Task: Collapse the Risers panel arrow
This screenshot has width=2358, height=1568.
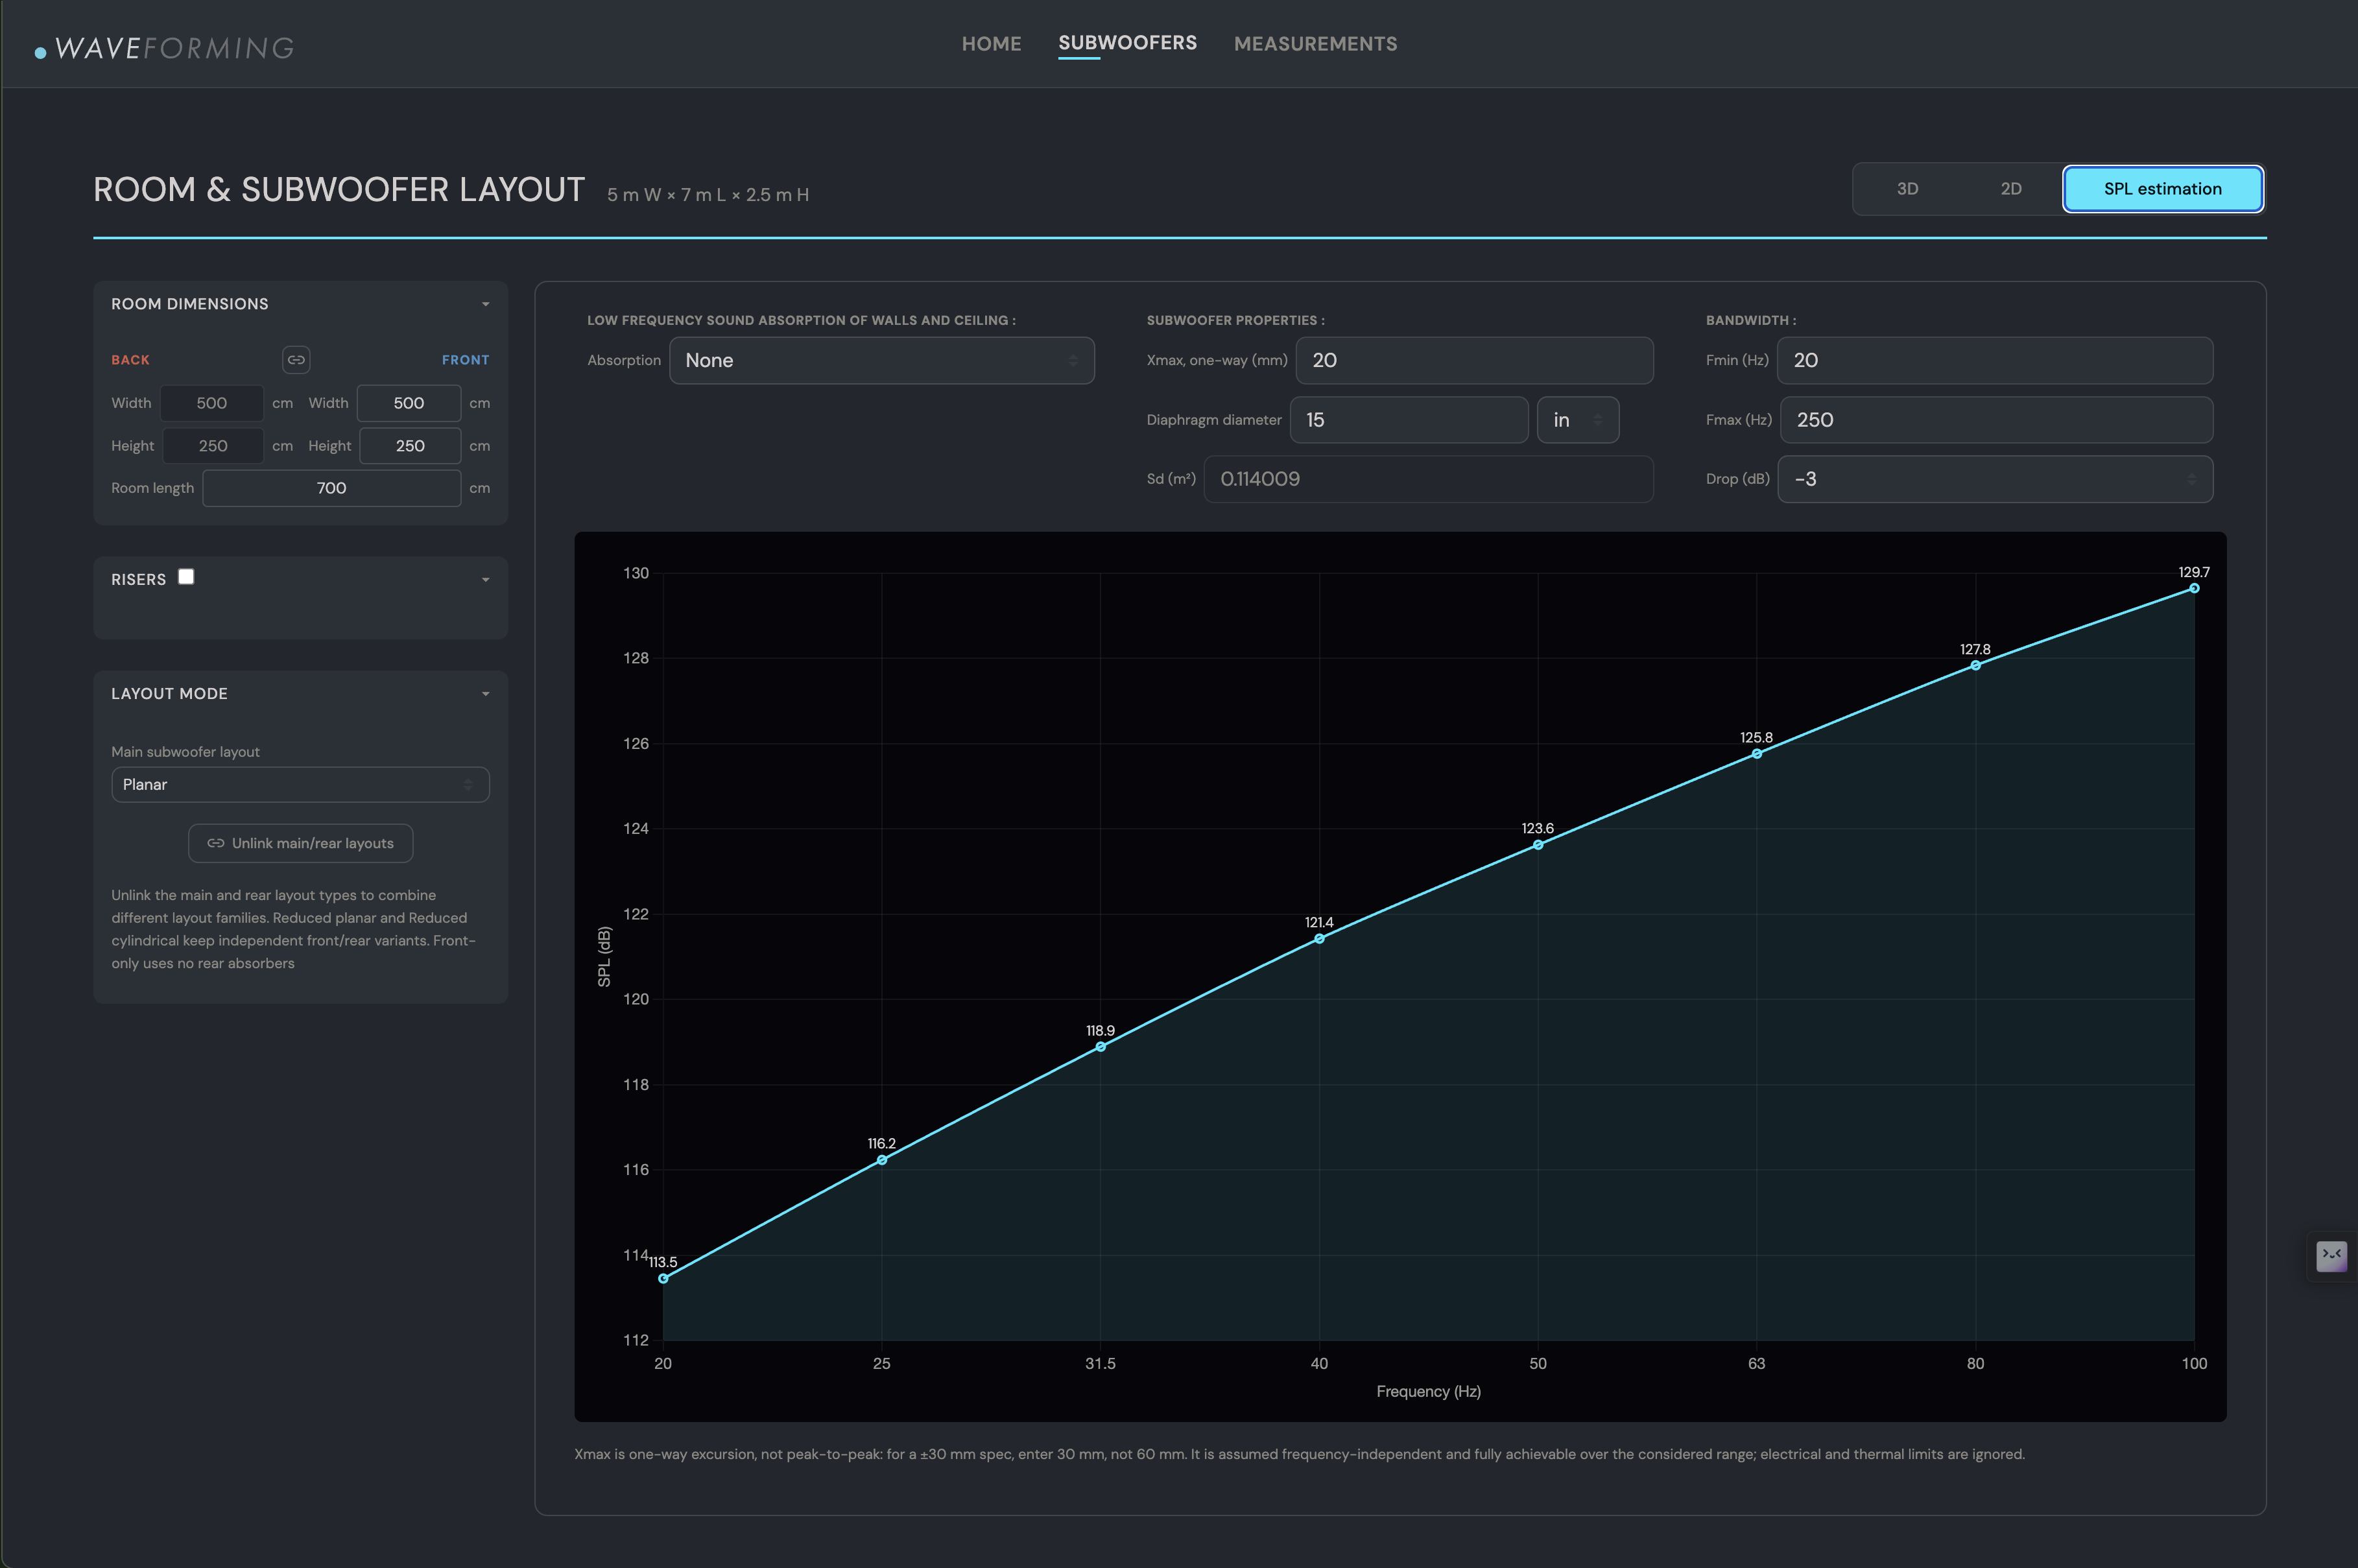Action: [x=486, y=580]
